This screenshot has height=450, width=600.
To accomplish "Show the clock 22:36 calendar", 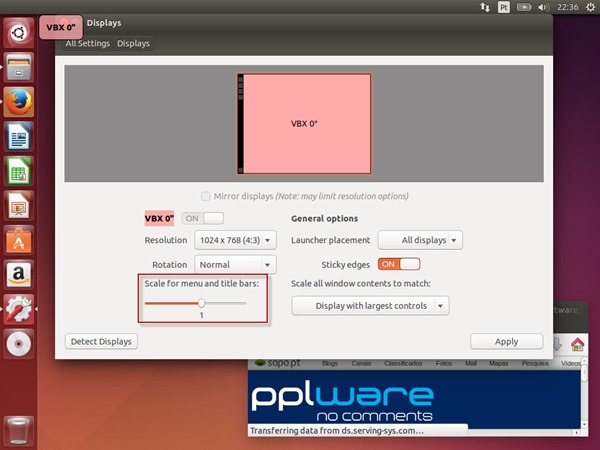I will coord(567,7).
